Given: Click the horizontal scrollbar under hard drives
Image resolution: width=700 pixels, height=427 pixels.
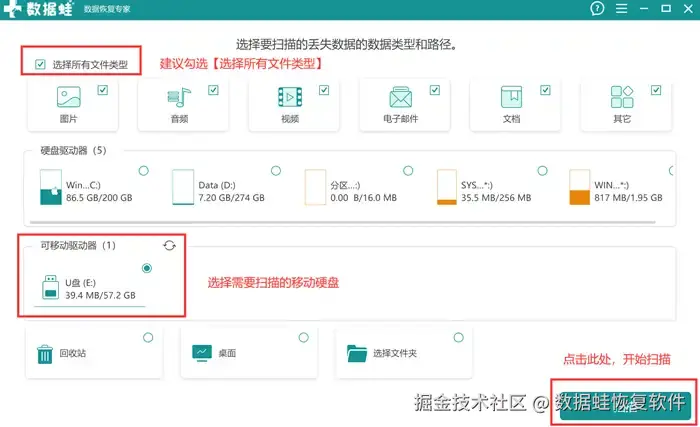Looking at the screenshot, I should [342, 222].
